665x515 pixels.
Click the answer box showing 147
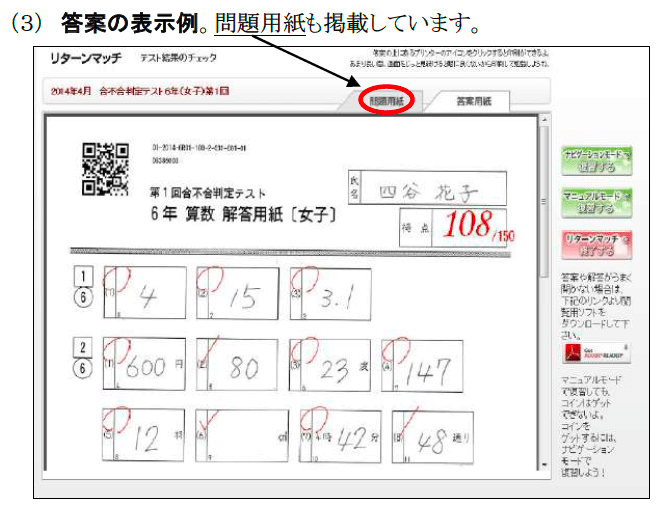[x=422, y=366]
